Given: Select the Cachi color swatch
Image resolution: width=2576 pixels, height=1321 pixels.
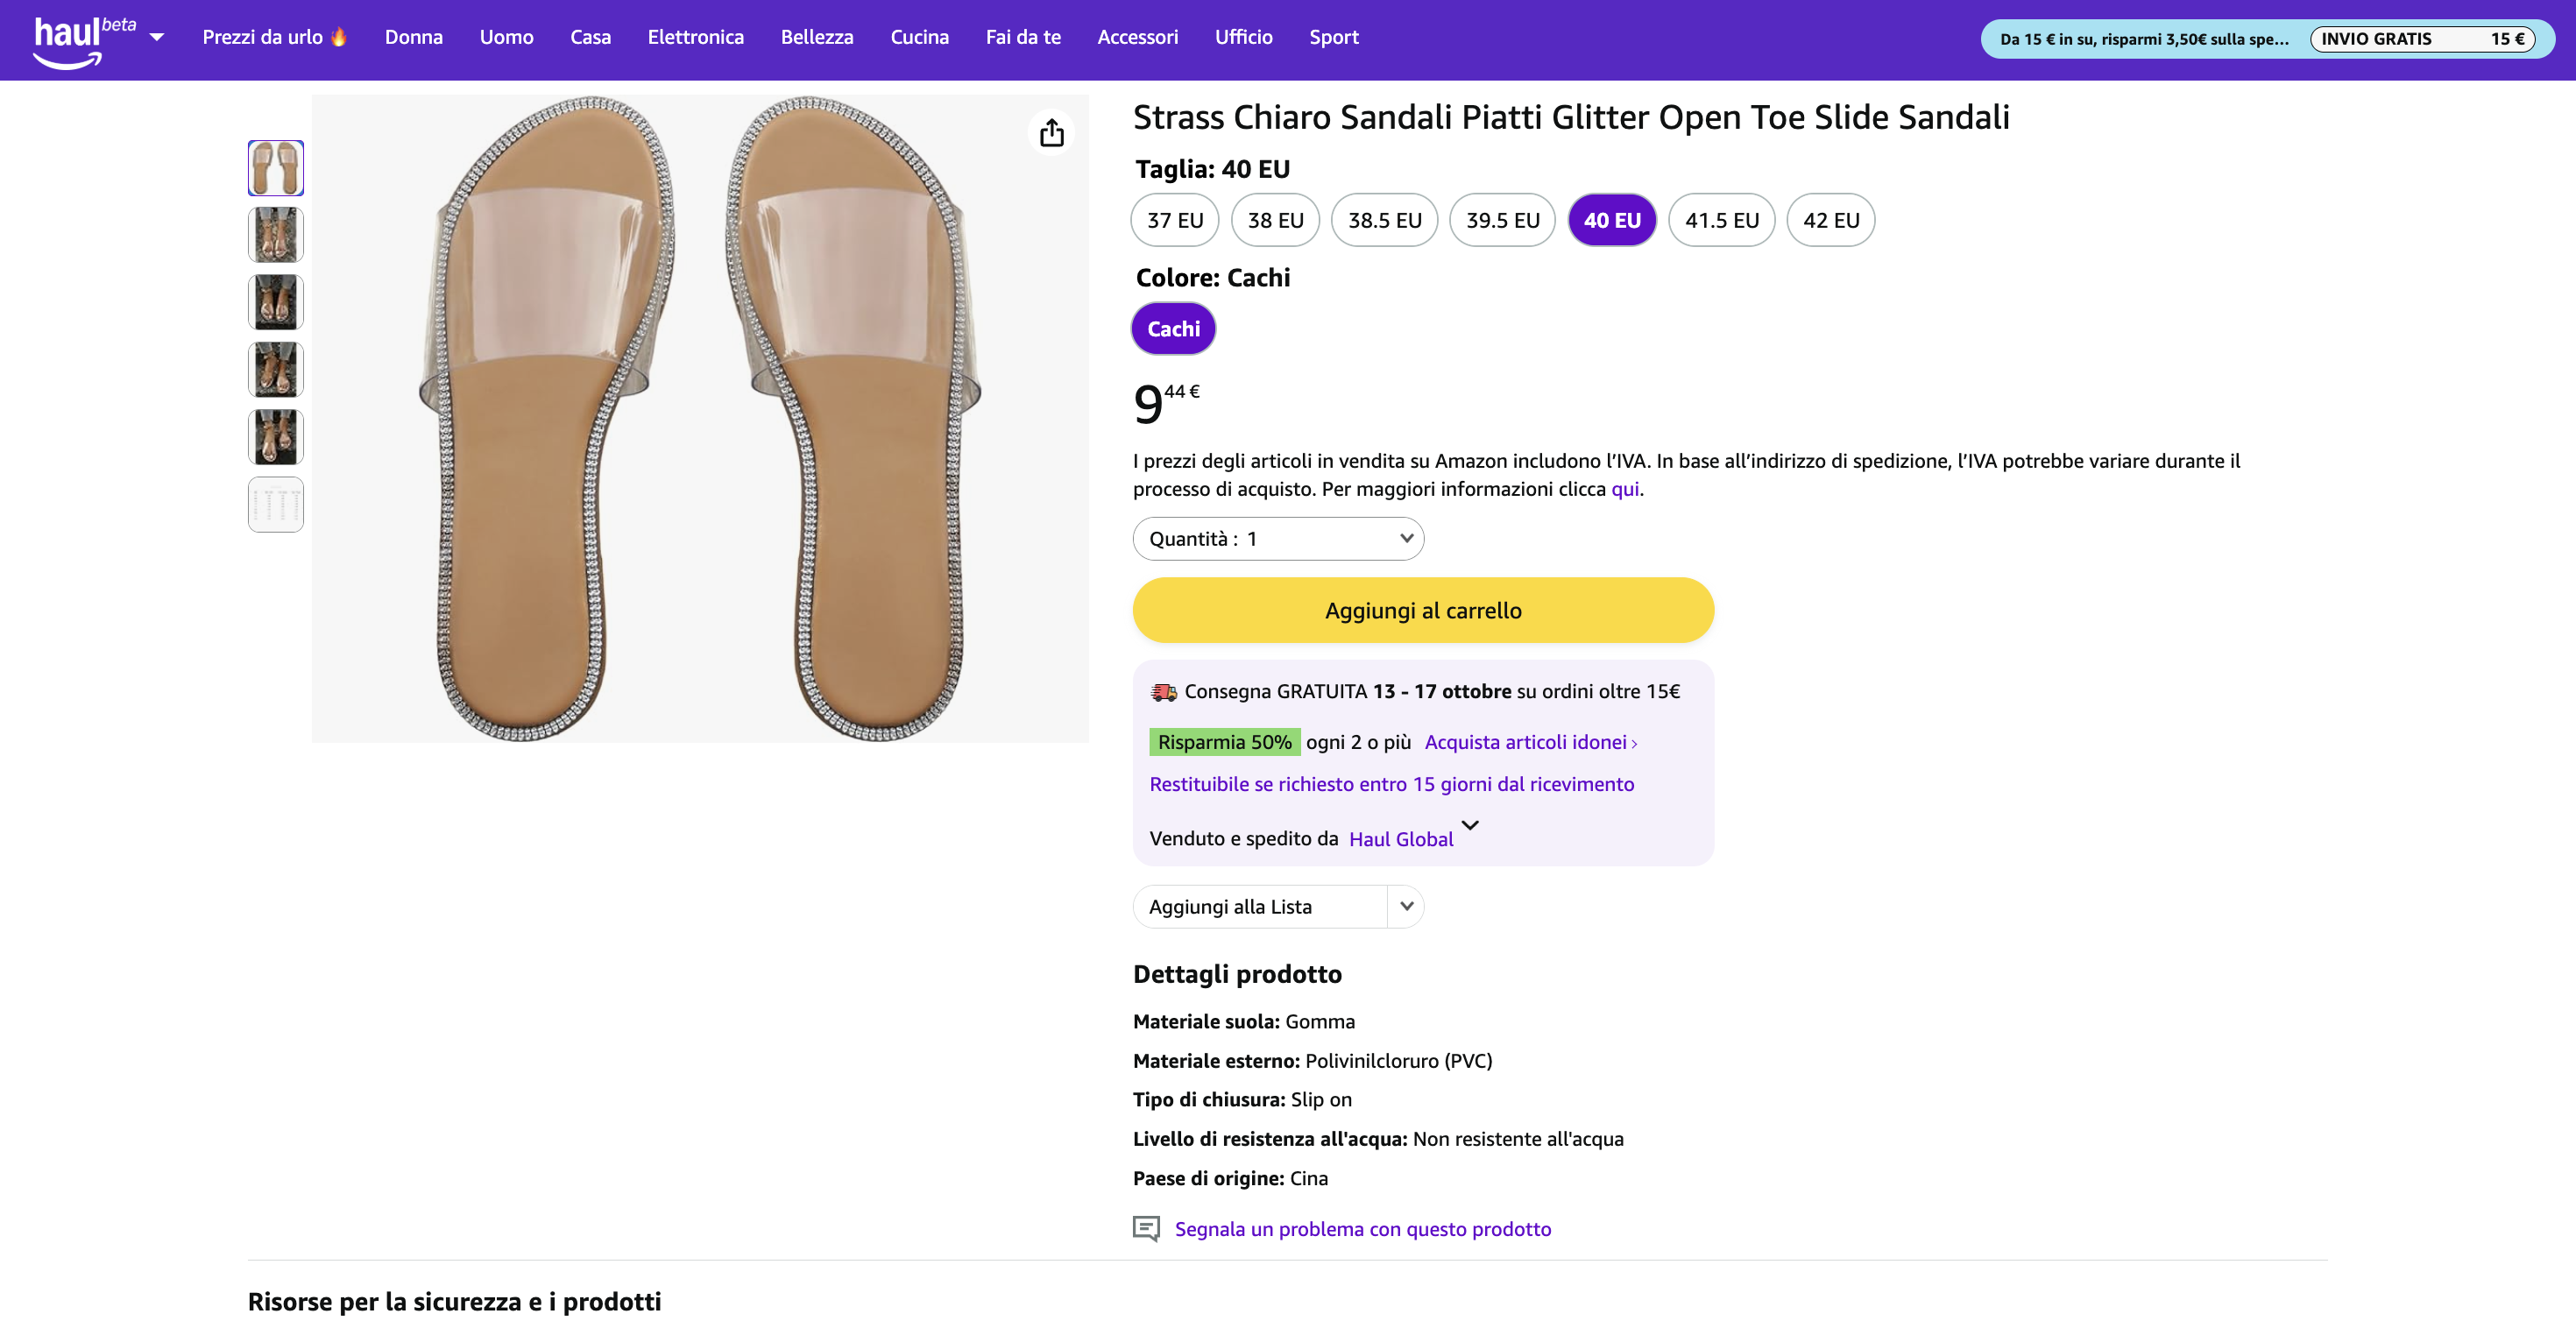Looking at the screenshot, I should [1173, 329].
